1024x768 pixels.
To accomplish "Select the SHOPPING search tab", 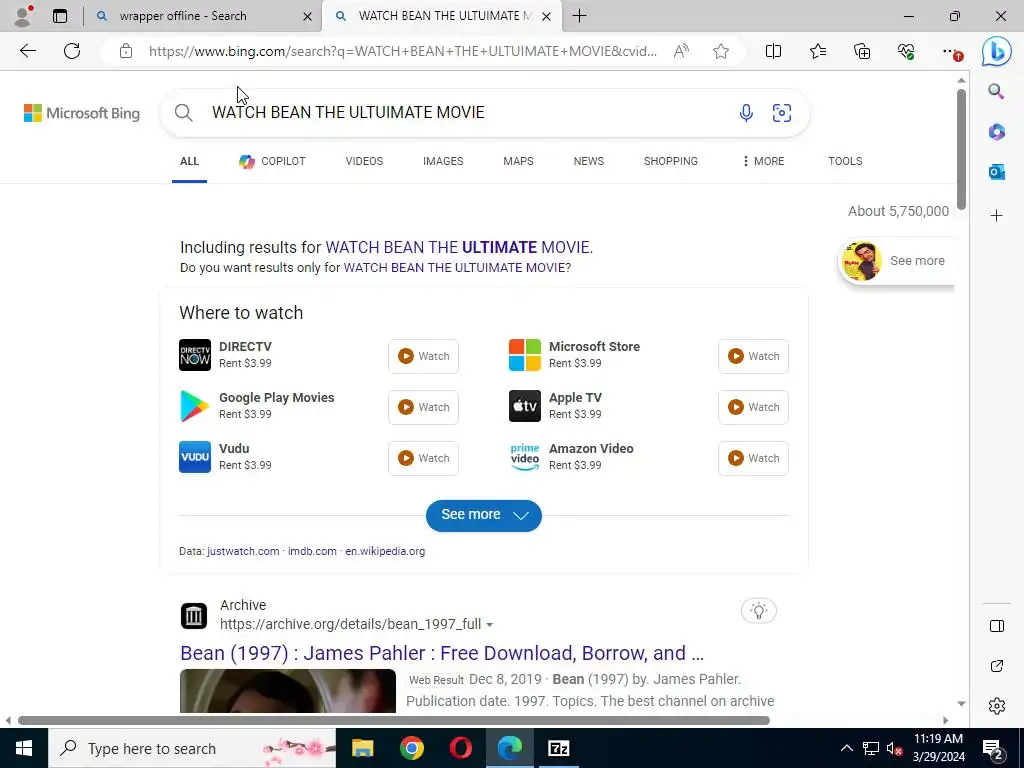I will 670,161.
